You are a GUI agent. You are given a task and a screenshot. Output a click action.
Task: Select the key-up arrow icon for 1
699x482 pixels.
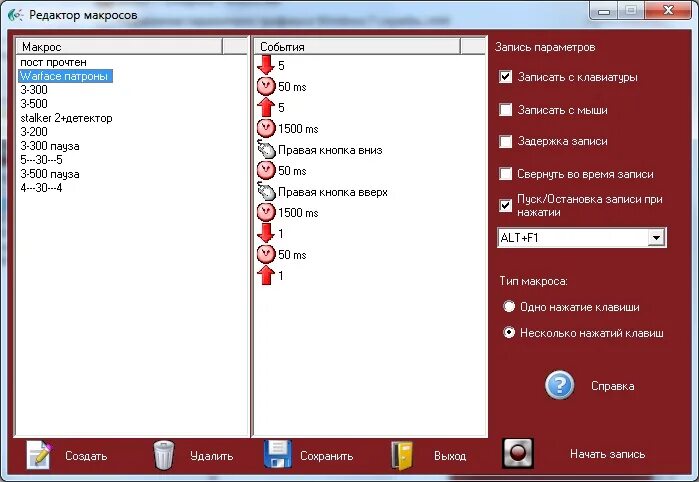click(x=266, y=275)
